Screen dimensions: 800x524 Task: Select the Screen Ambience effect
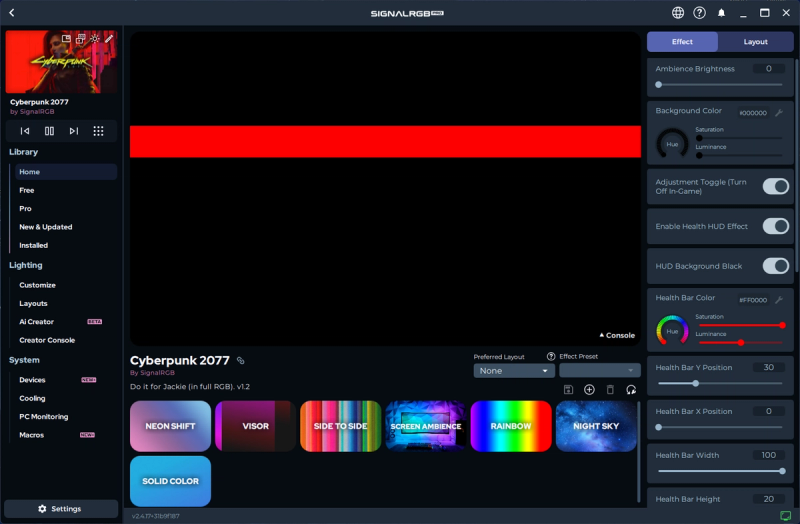pos(426,426)
